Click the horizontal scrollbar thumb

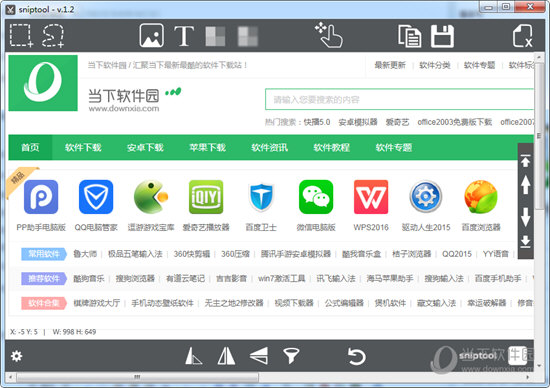tap(138, 377)
